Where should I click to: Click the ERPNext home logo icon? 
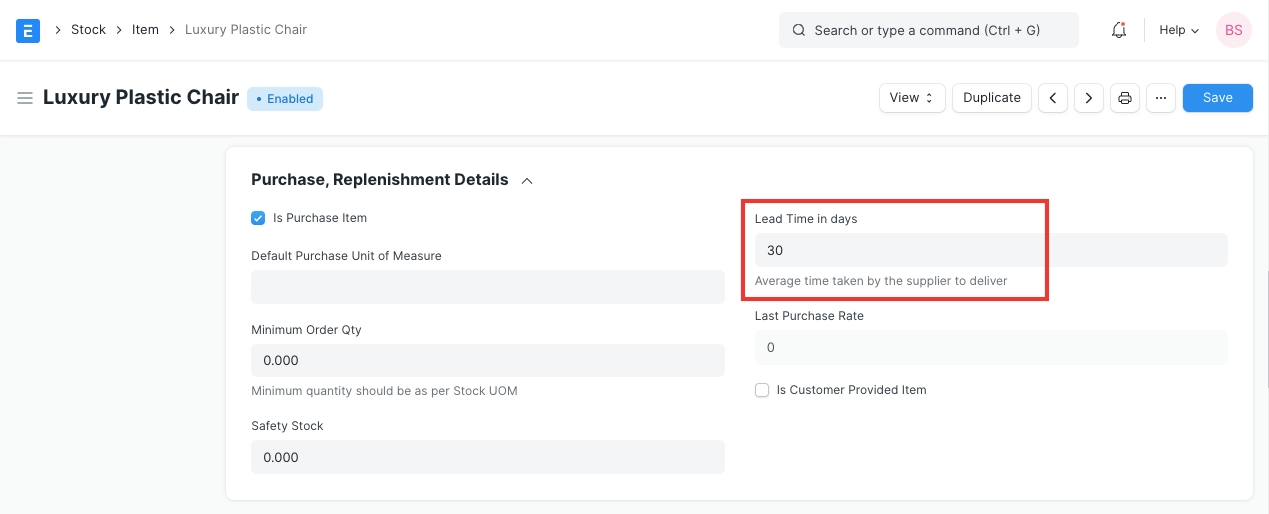(28, 30)
